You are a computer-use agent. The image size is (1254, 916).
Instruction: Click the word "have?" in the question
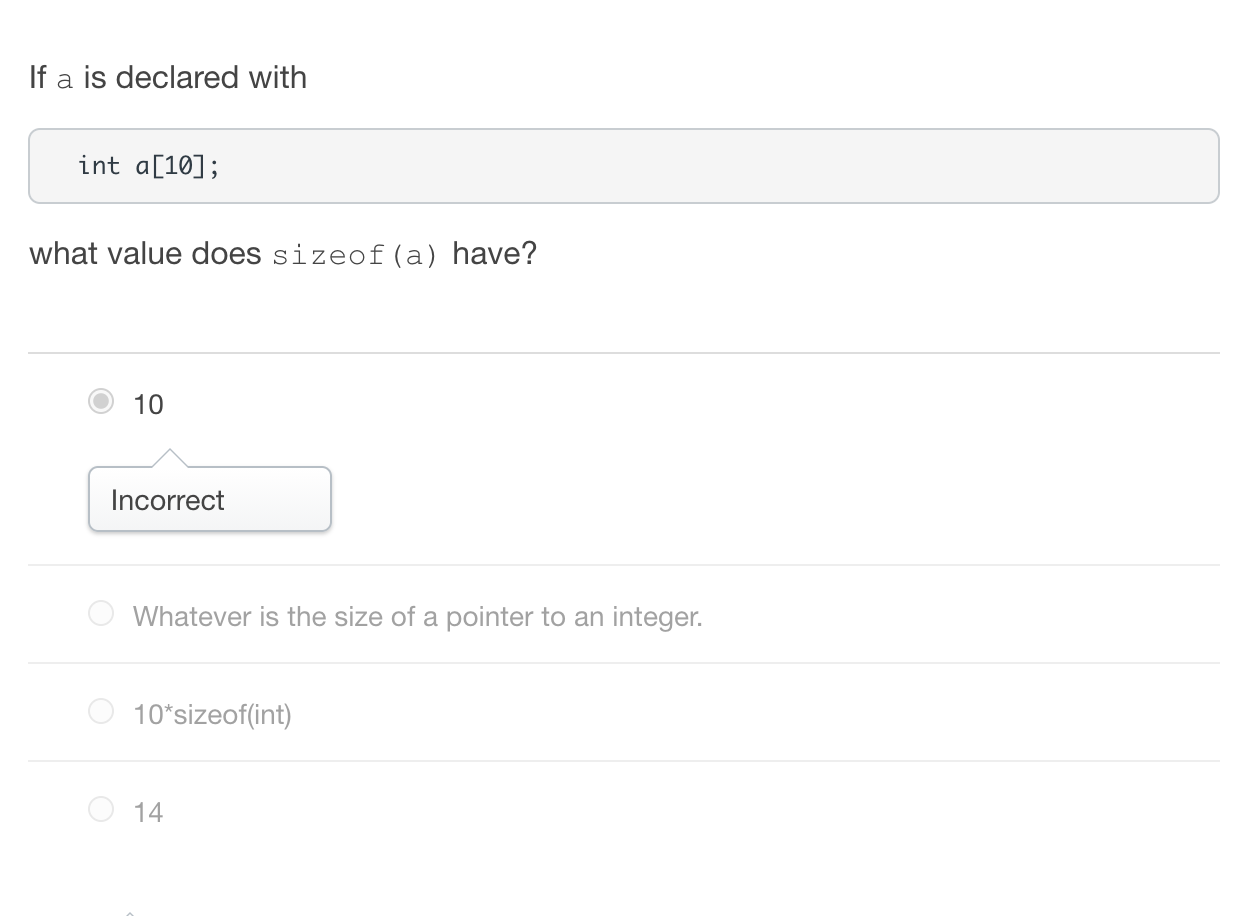coord(494,254)
